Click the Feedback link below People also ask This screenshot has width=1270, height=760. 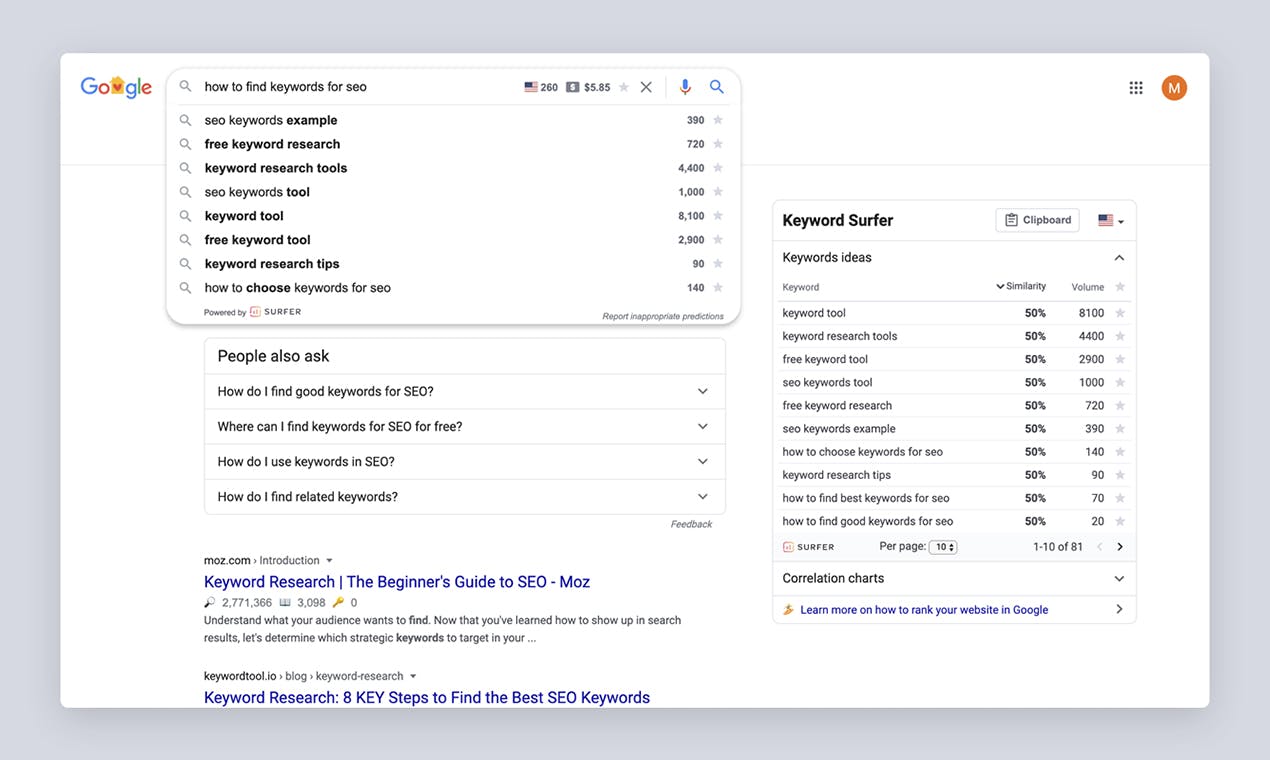click(691, 524)
